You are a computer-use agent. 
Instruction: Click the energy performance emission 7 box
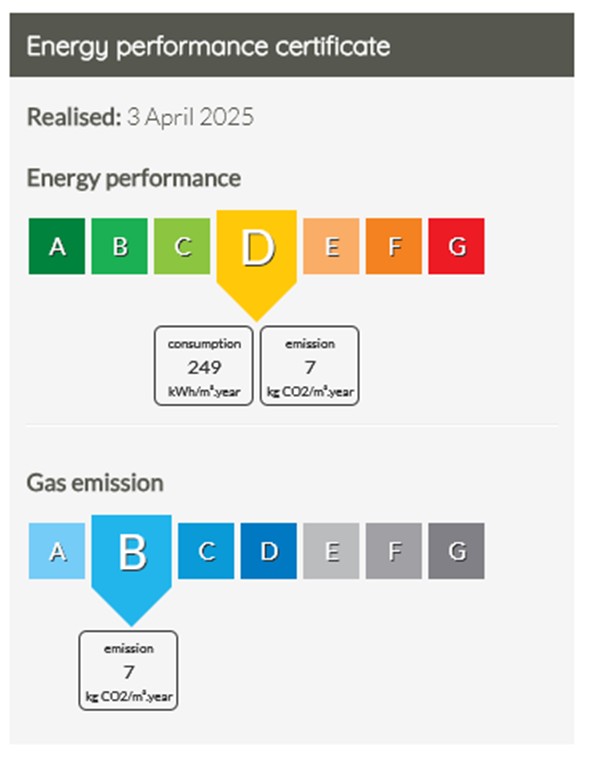(x=310, y=366)
